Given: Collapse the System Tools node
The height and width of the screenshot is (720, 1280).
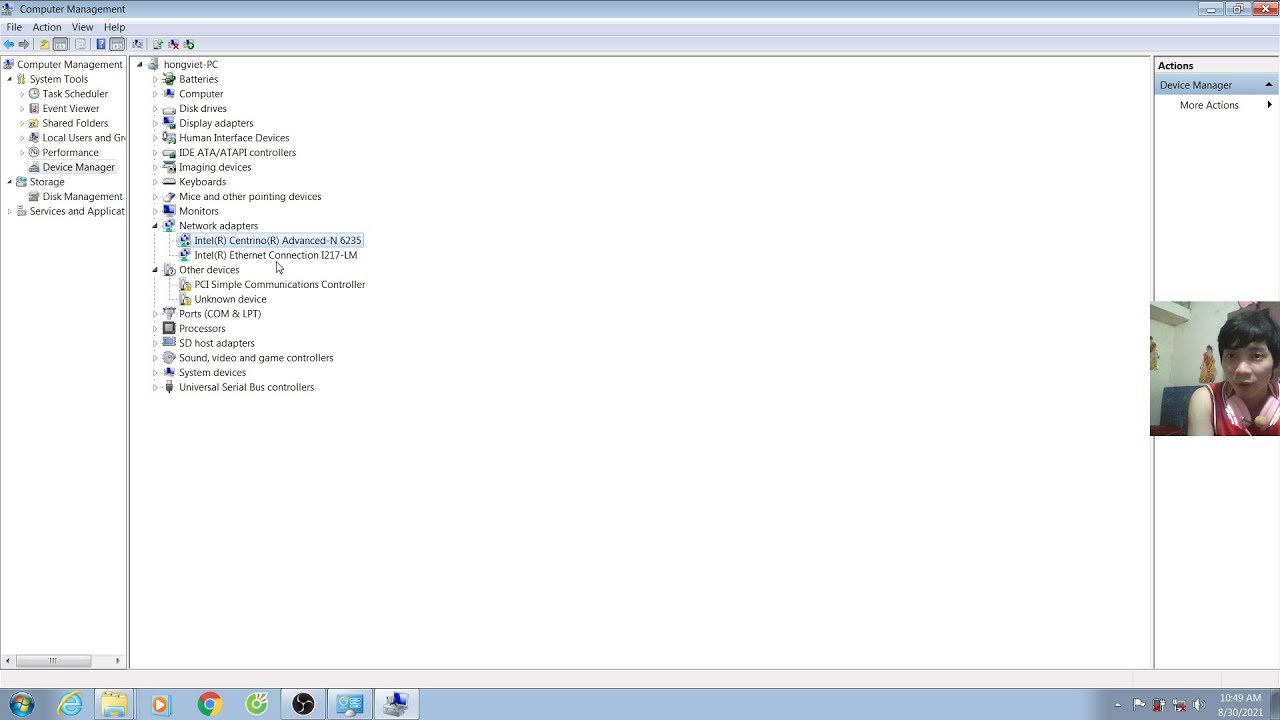Looking at the screenshot, I should pos(9,79).
